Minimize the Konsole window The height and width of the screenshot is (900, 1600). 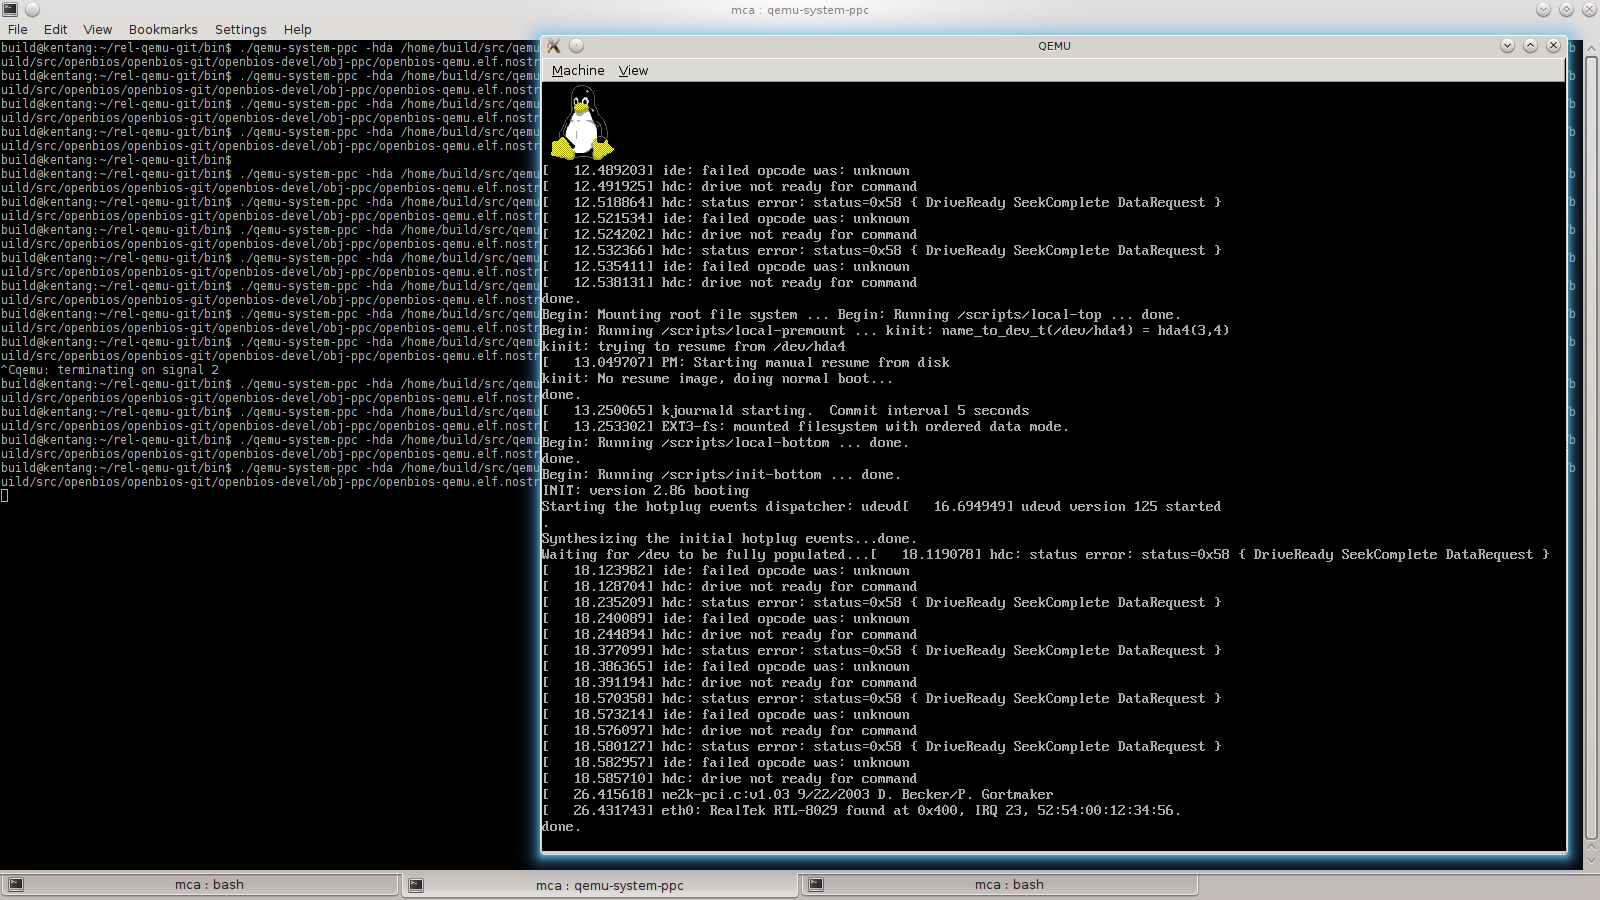1543,9
